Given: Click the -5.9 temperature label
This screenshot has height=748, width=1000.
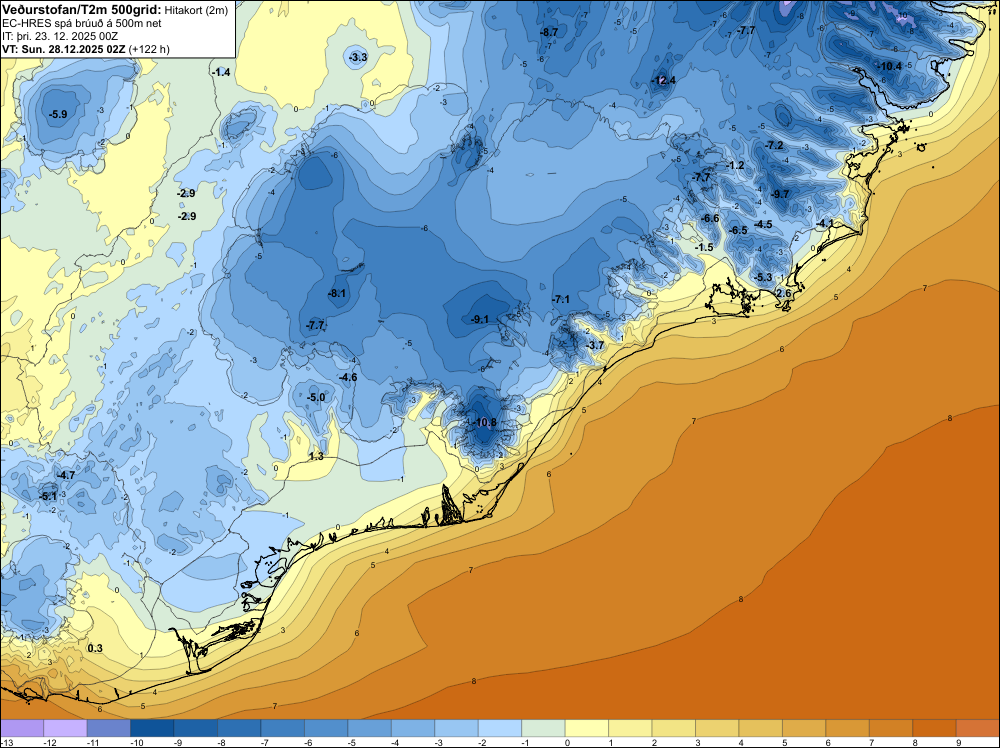Looking at the screenshot, I should tap(58, 114).
